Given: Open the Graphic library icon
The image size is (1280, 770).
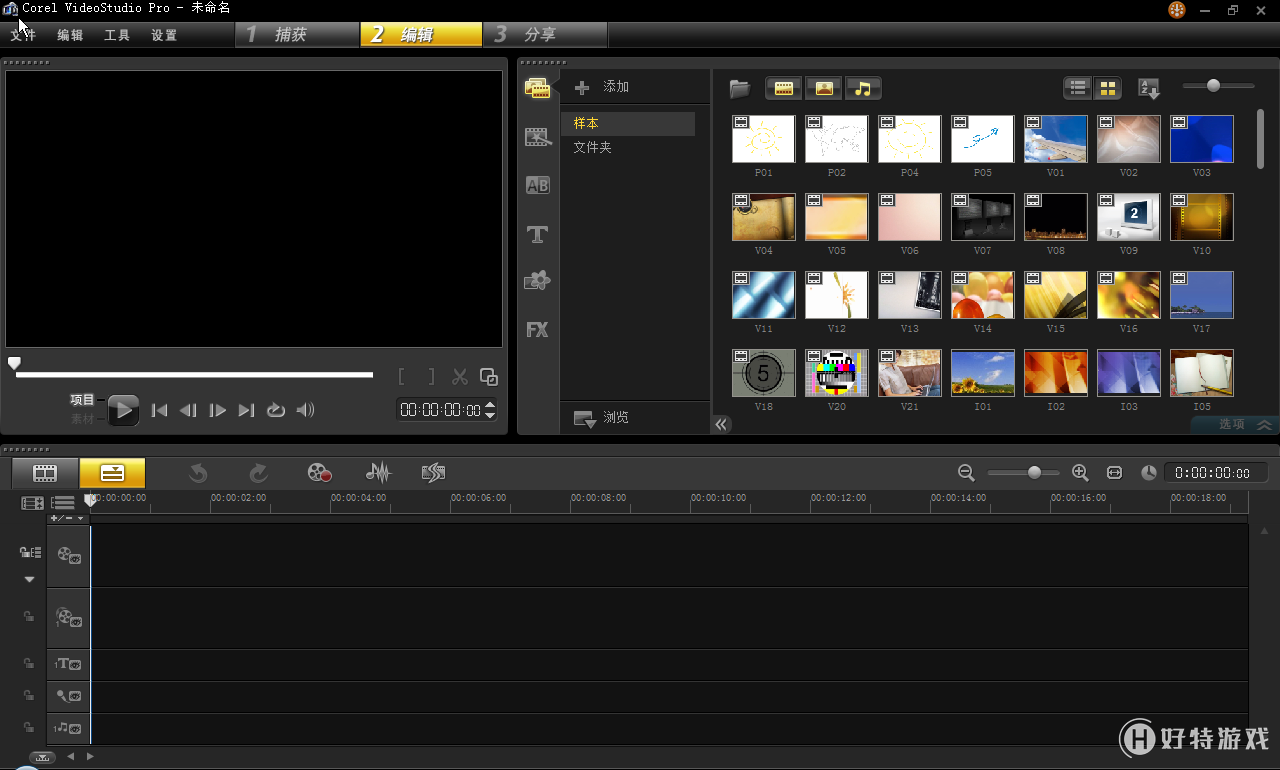Looking at the screenshot, I should pyautogui.click(x=538, y=281).
